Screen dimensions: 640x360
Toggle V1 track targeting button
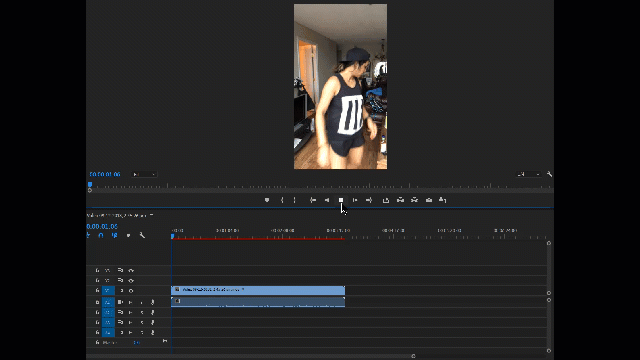point(108,291)
